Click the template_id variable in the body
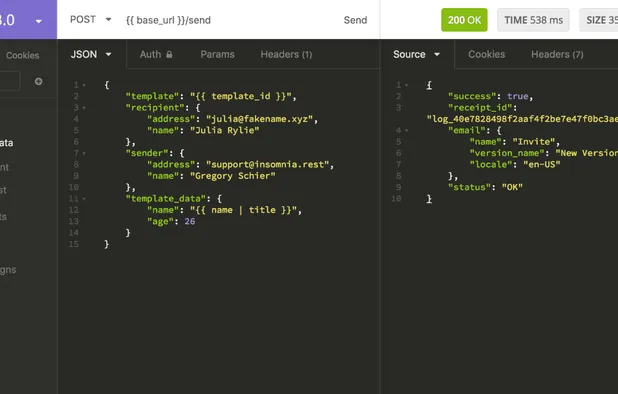This screenshot has height=394, width=618. coord(241,96)
